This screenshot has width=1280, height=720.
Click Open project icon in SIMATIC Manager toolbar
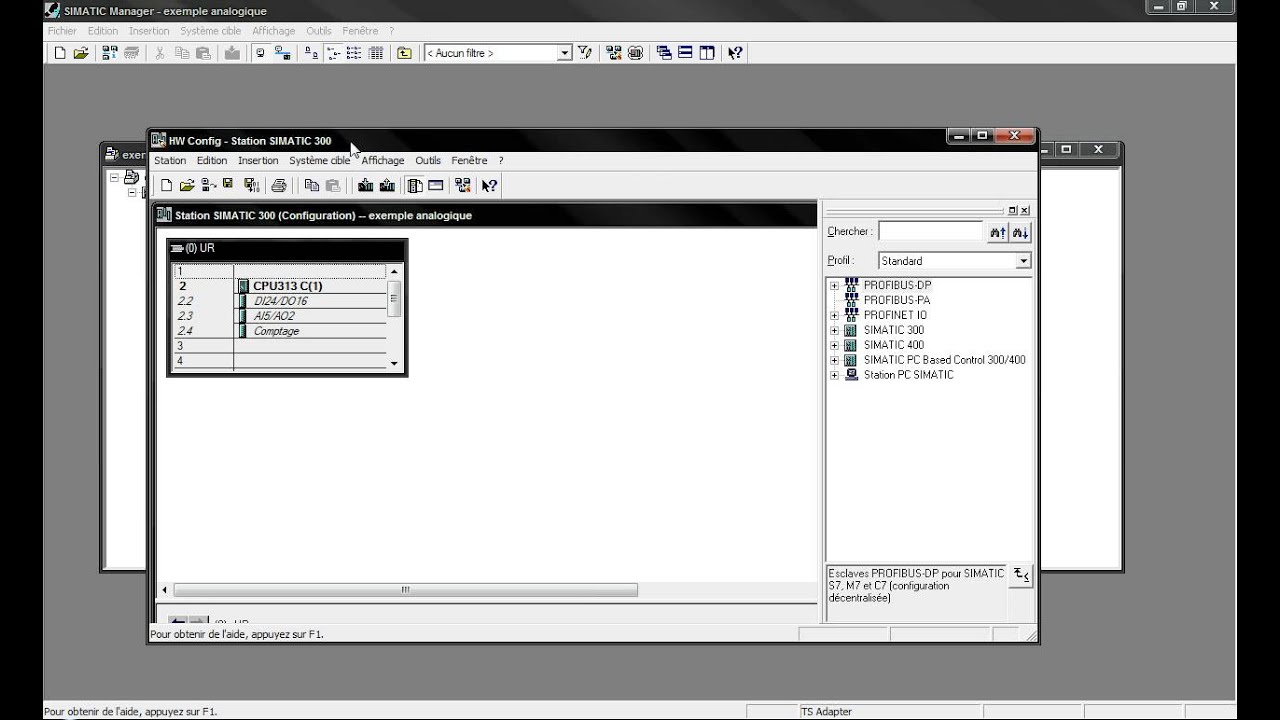pos(81,53)
